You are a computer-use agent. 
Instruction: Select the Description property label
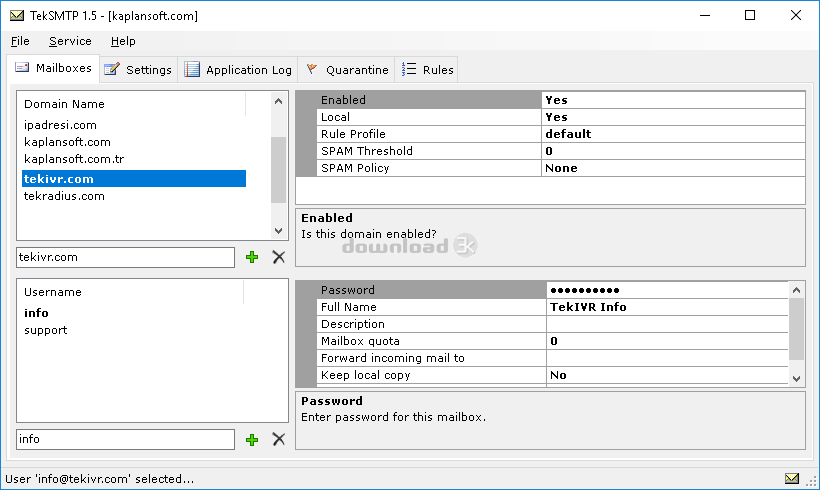pyautogui.click(x=431, y=324)
